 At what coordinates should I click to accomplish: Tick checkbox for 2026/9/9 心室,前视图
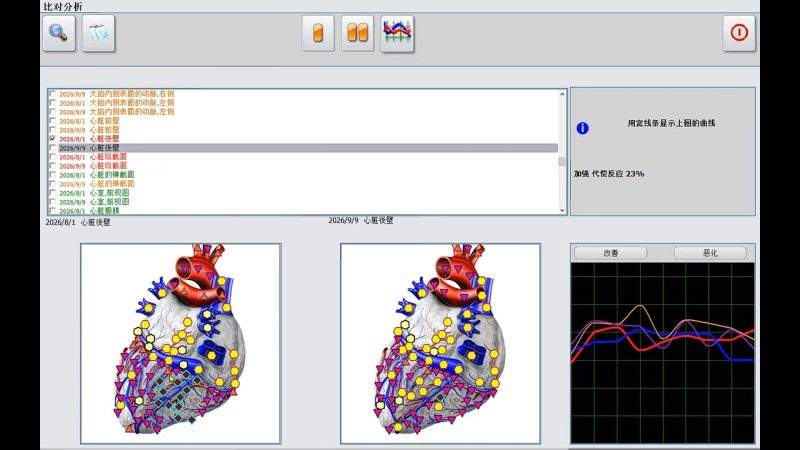tap(52, 202)
